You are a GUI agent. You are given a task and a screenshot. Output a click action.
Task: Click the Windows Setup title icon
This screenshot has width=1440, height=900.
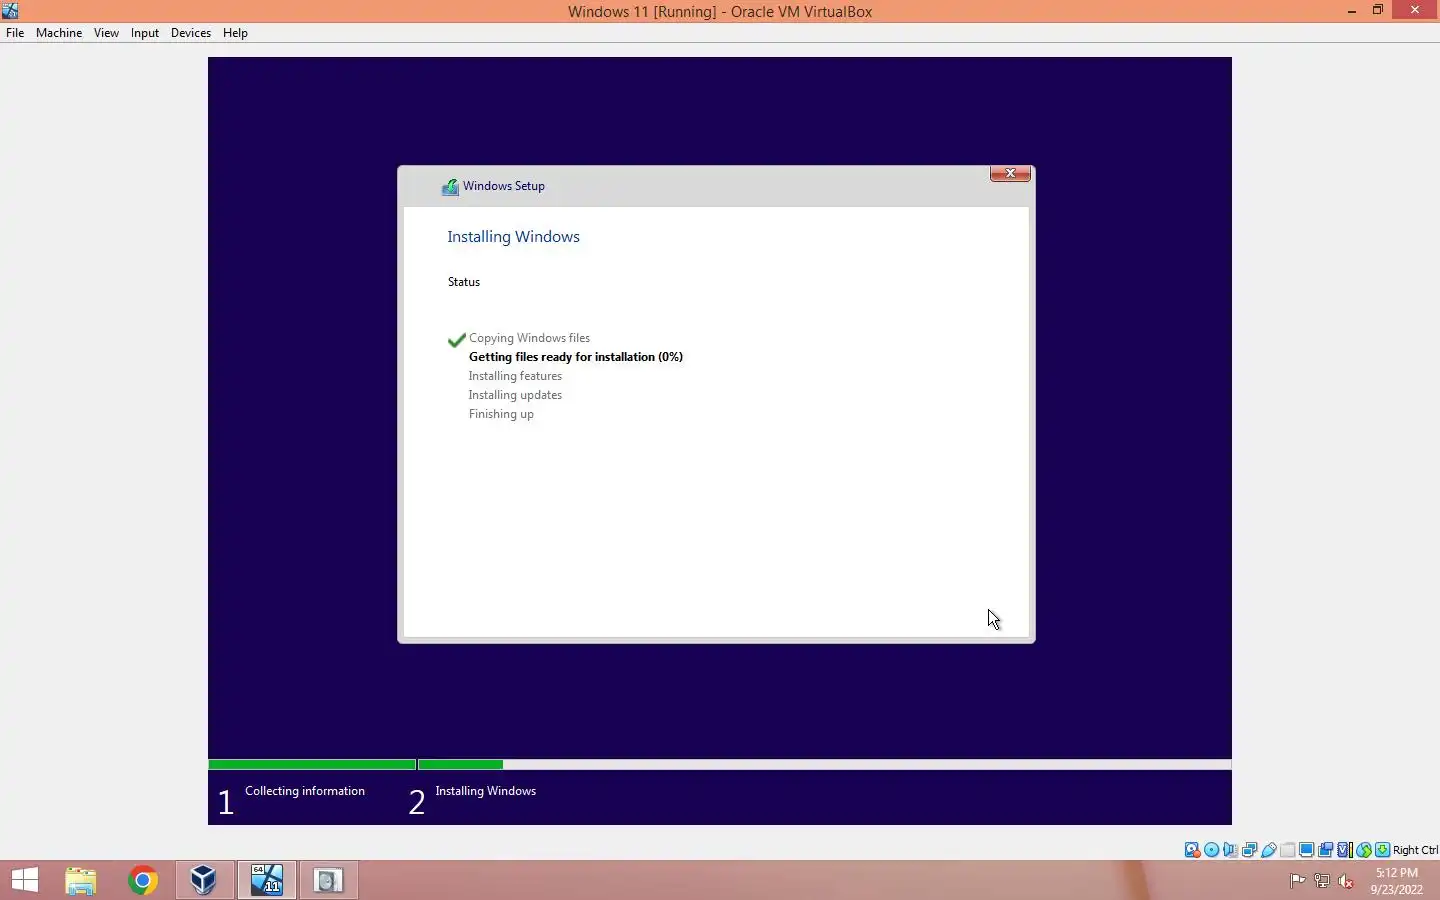pyautogui.click(x=450, y=186)
